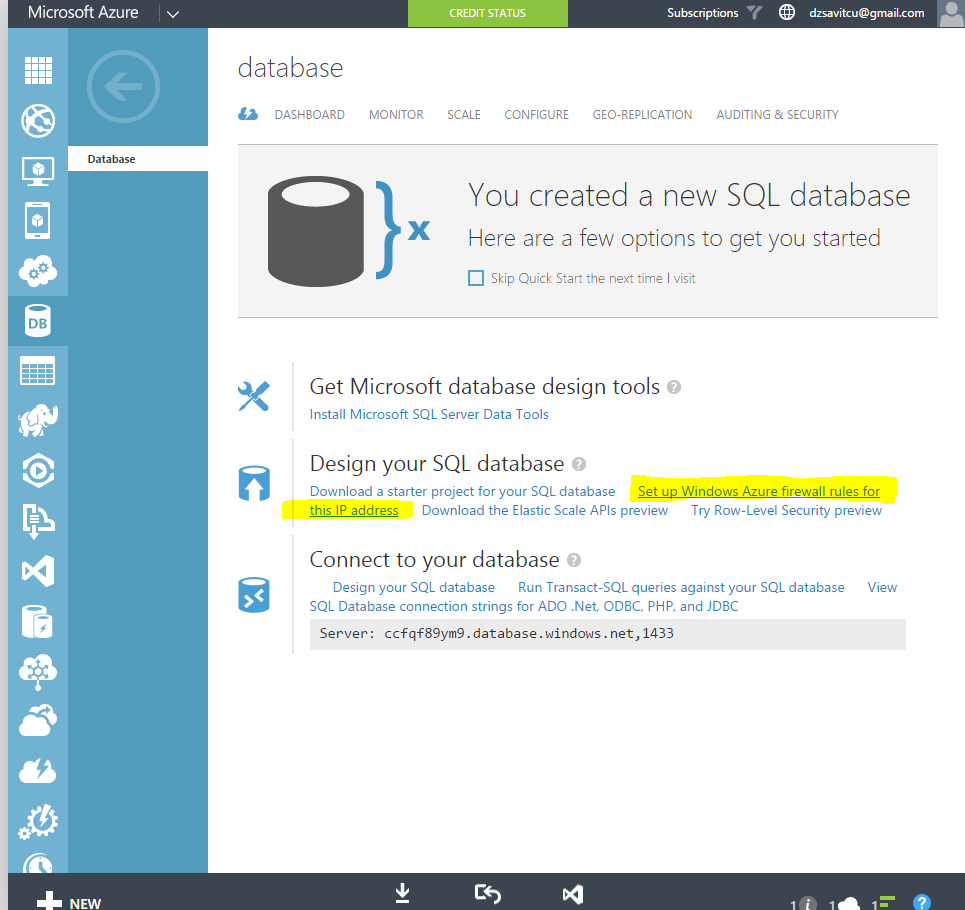
Task: Switch to the AUDITING & SECURITY tab
Action: [x=777, y=114]
